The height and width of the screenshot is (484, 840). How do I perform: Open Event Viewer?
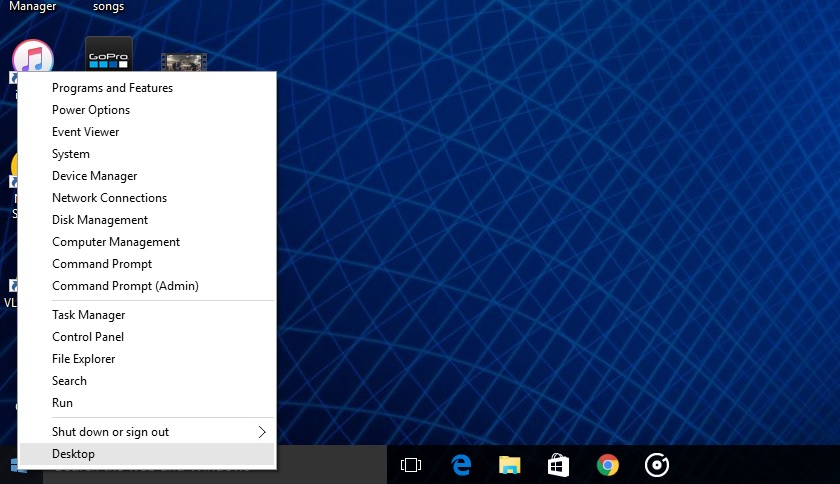(x=147, y=132)
